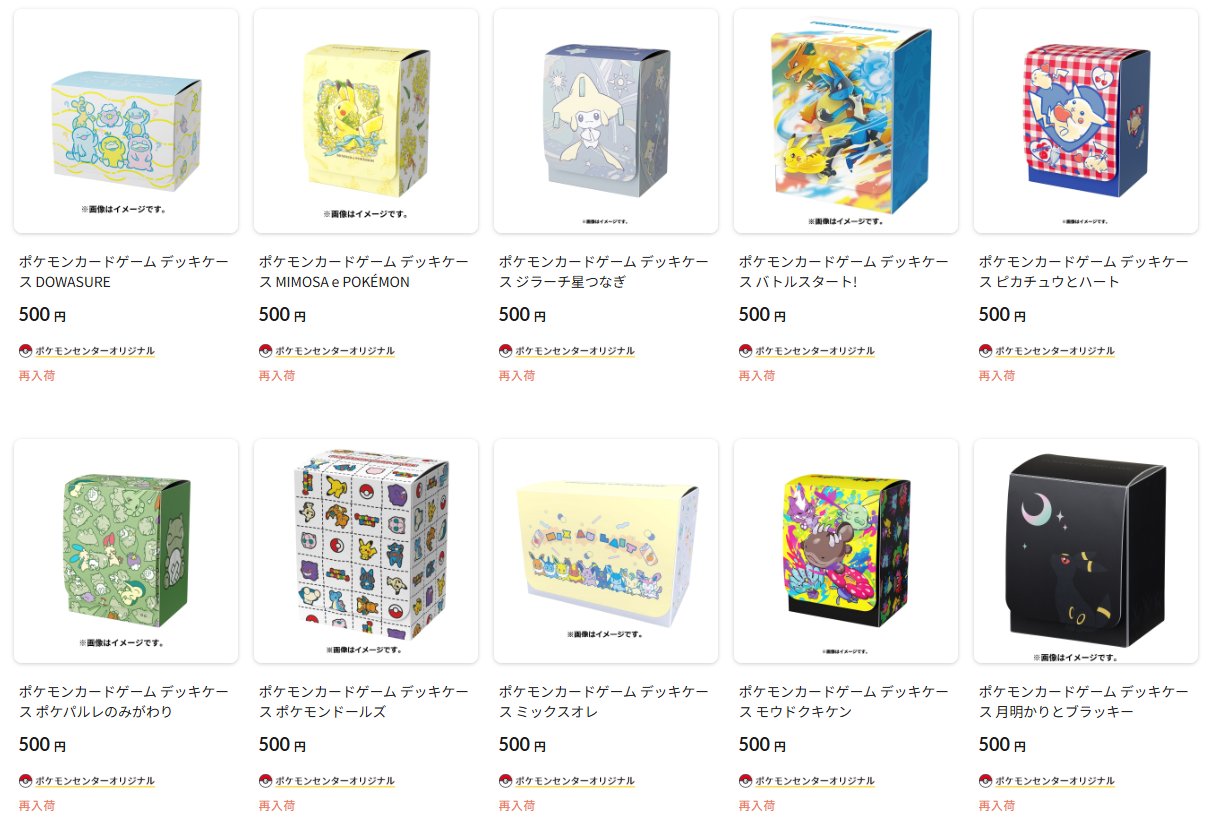This screenshot has height=836, width=1210.
Task: Select the モウドクキケン deck case image
Action: [846, 551]
